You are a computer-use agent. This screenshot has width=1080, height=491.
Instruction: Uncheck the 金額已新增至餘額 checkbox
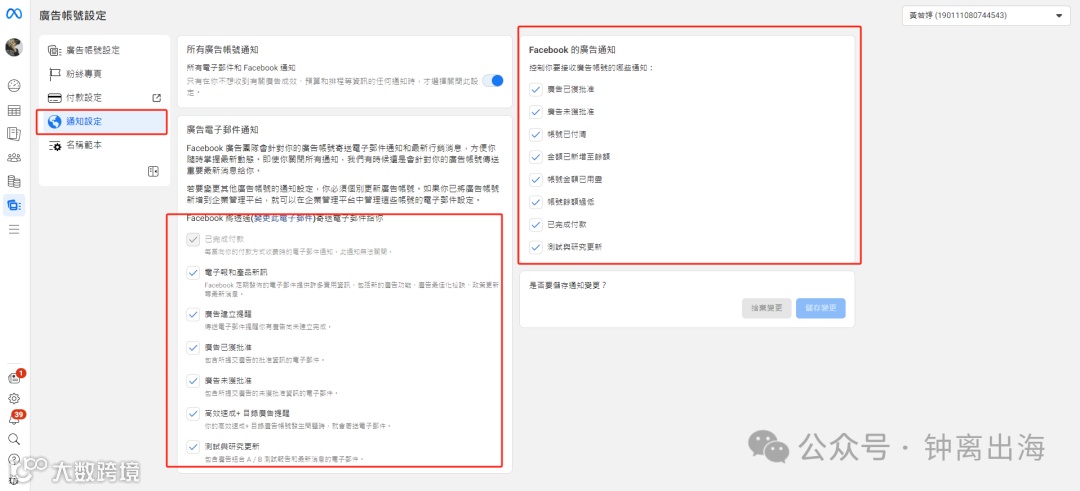pyautogui.click(x=535, y=157)
